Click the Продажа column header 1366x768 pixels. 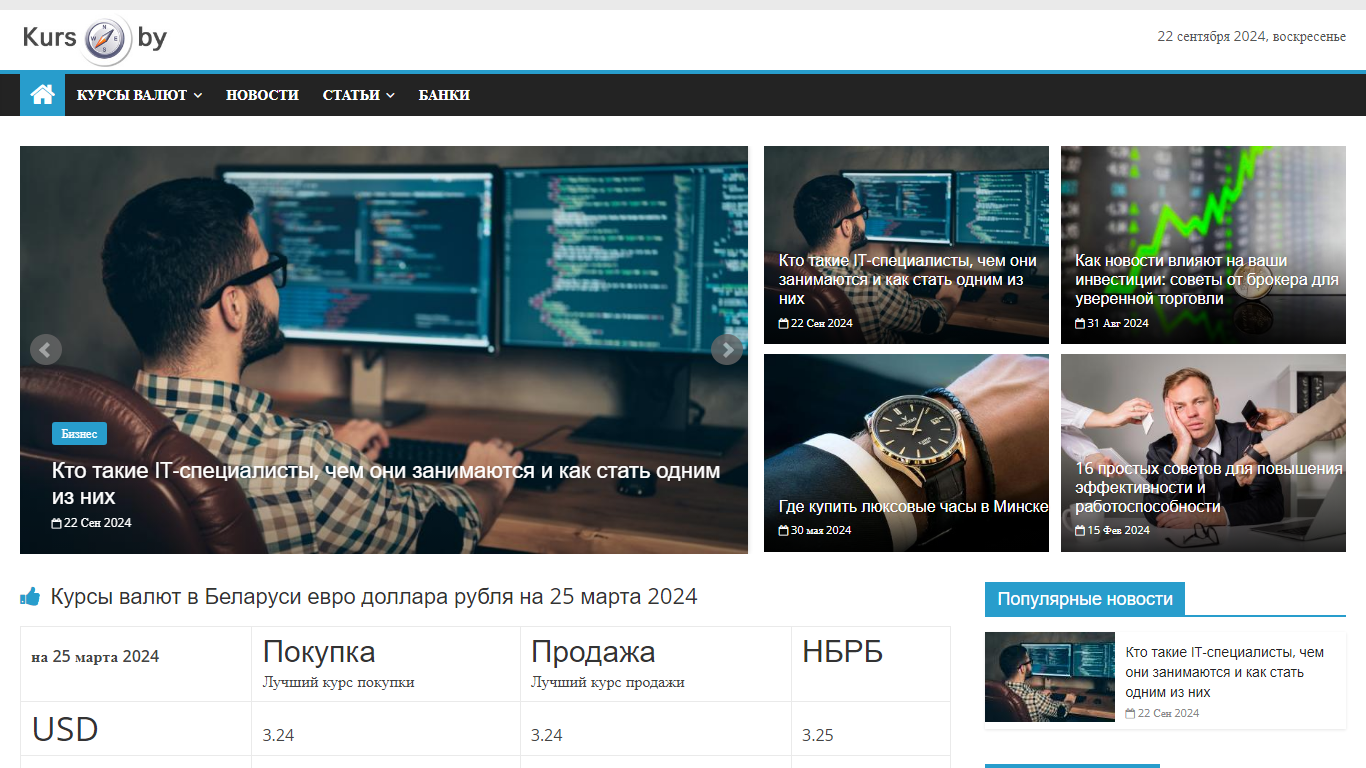(x=593, y=652)
